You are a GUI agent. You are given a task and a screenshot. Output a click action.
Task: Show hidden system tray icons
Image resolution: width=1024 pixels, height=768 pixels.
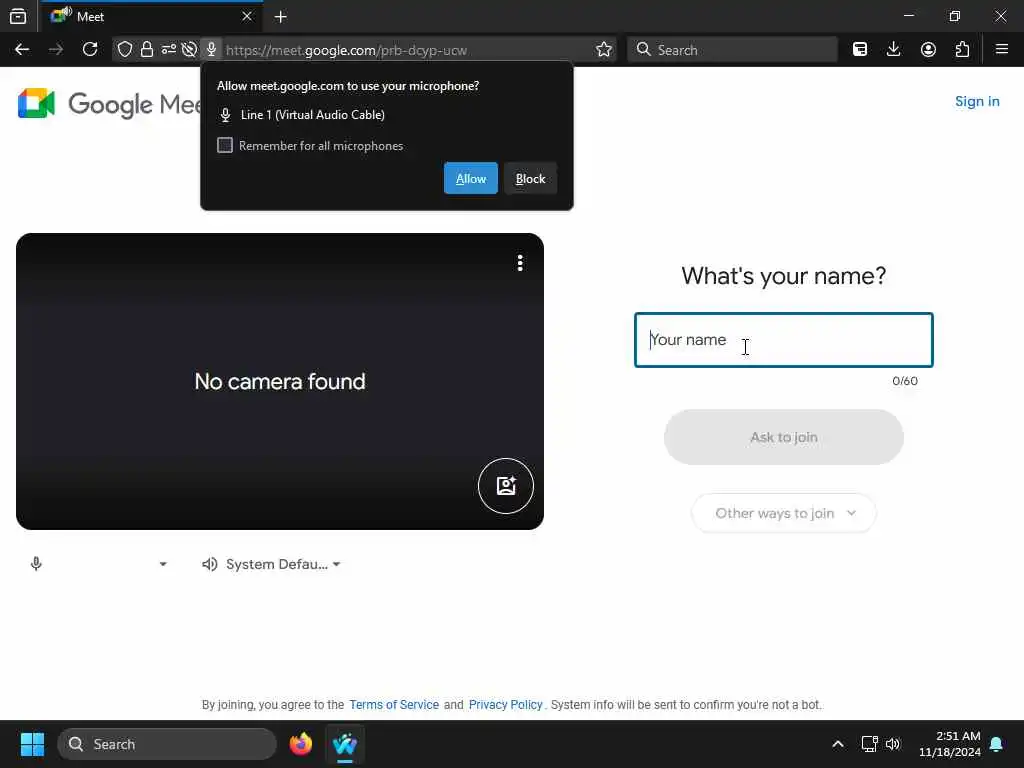[x=837, y=744]
